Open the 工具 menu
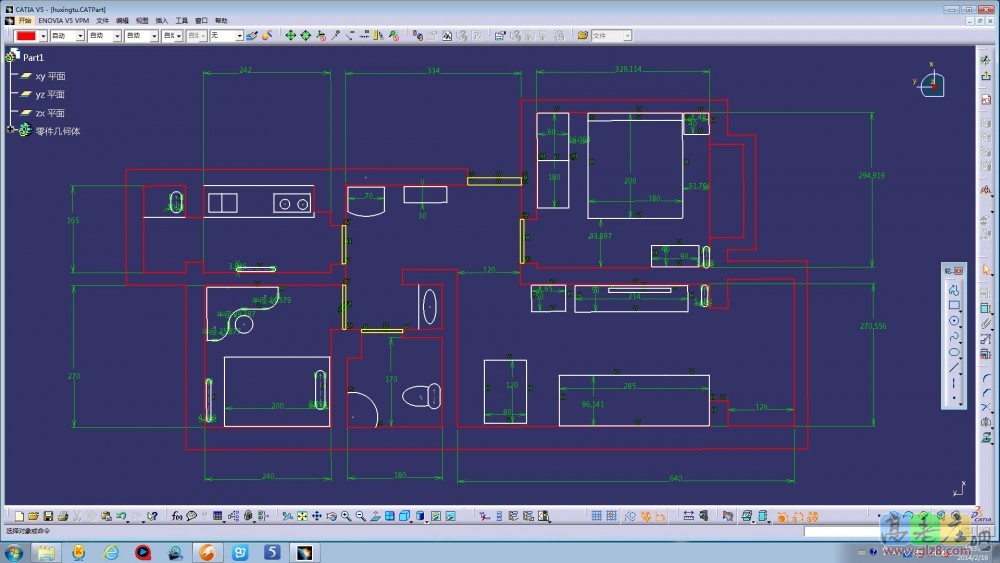Viewport: 1000px width, 563px height. (181, 20)
